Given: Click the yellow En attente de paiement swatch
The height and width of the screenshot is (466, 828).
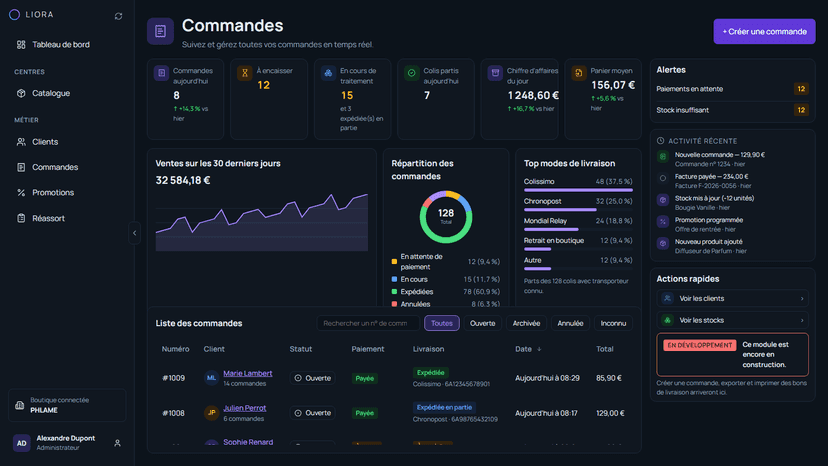Looking at the screenshot, I should [x=394, y=262].
